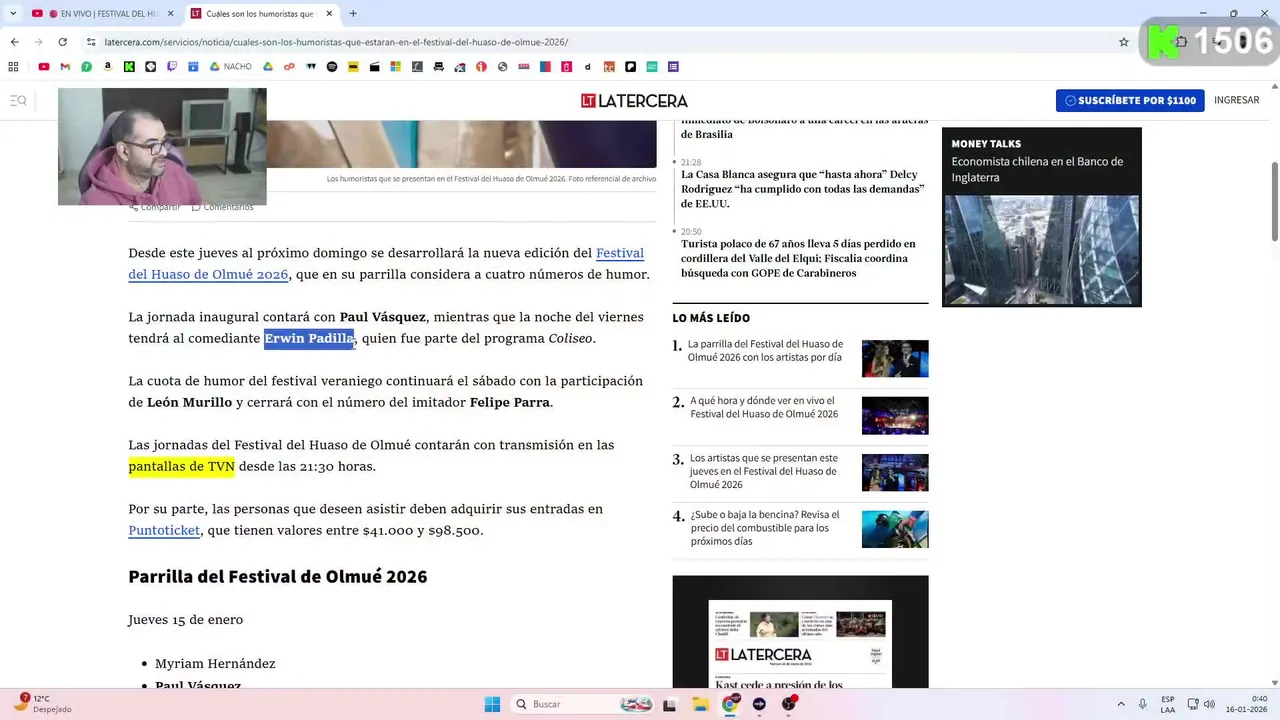Close the Cuáles son los humoristas tab
This screenshot has height=720, width=1280.
click(328, 14)
